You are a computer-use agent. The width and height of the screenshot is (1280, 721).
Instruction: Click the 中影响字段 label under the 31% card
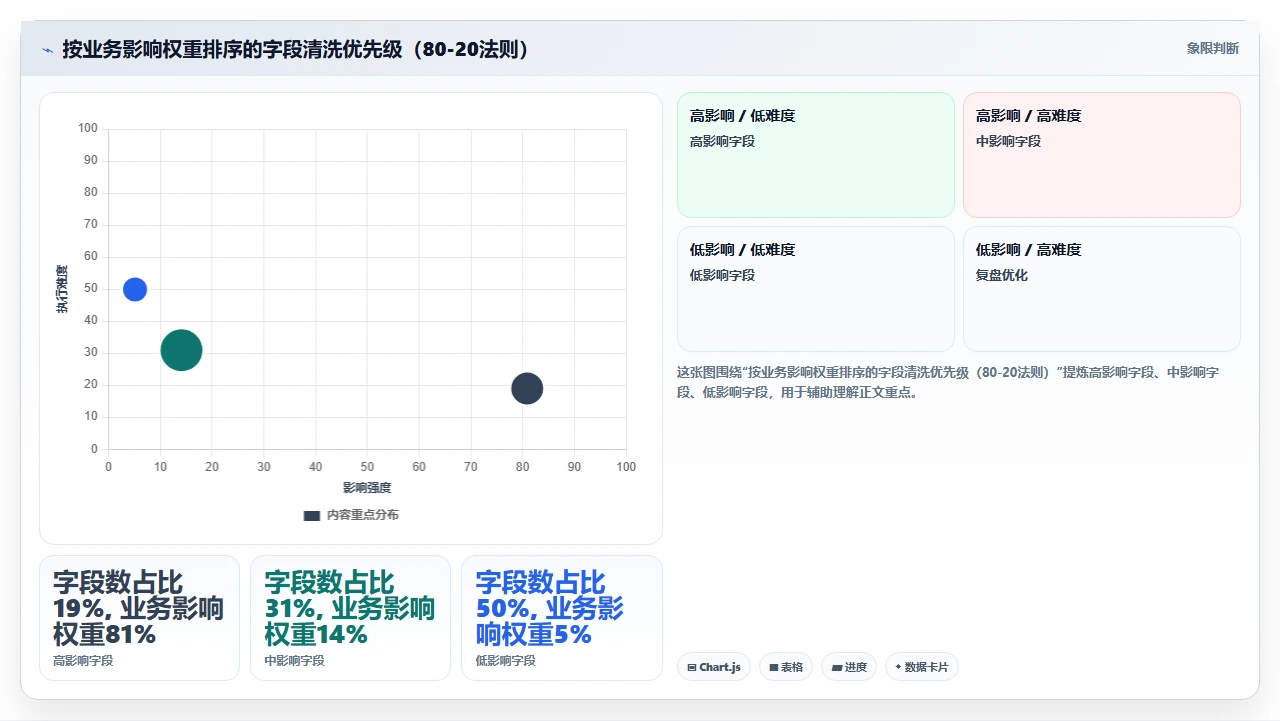[294, 661]
